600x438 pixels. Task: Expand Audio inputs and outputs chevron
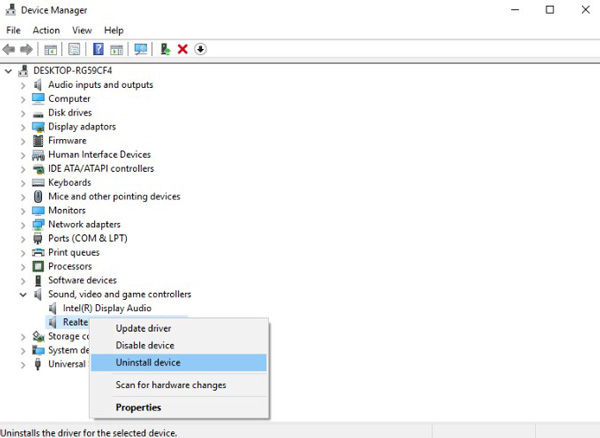click(23, 85)
